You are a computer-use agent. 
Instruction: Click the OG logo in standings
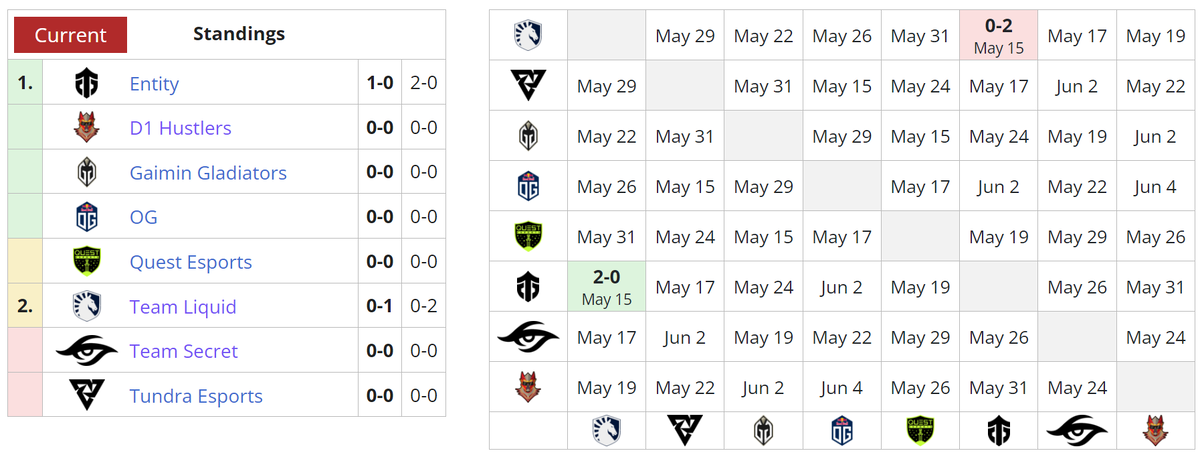[x=87, y=217]
